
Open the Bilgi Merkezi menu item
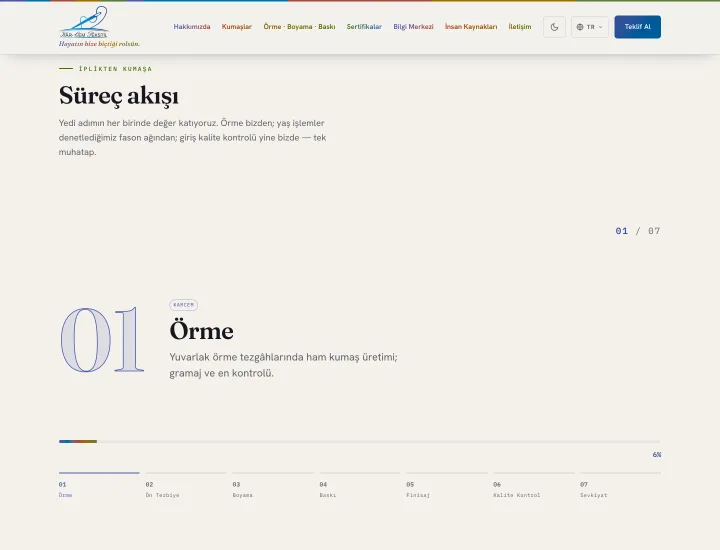[413, 27]
